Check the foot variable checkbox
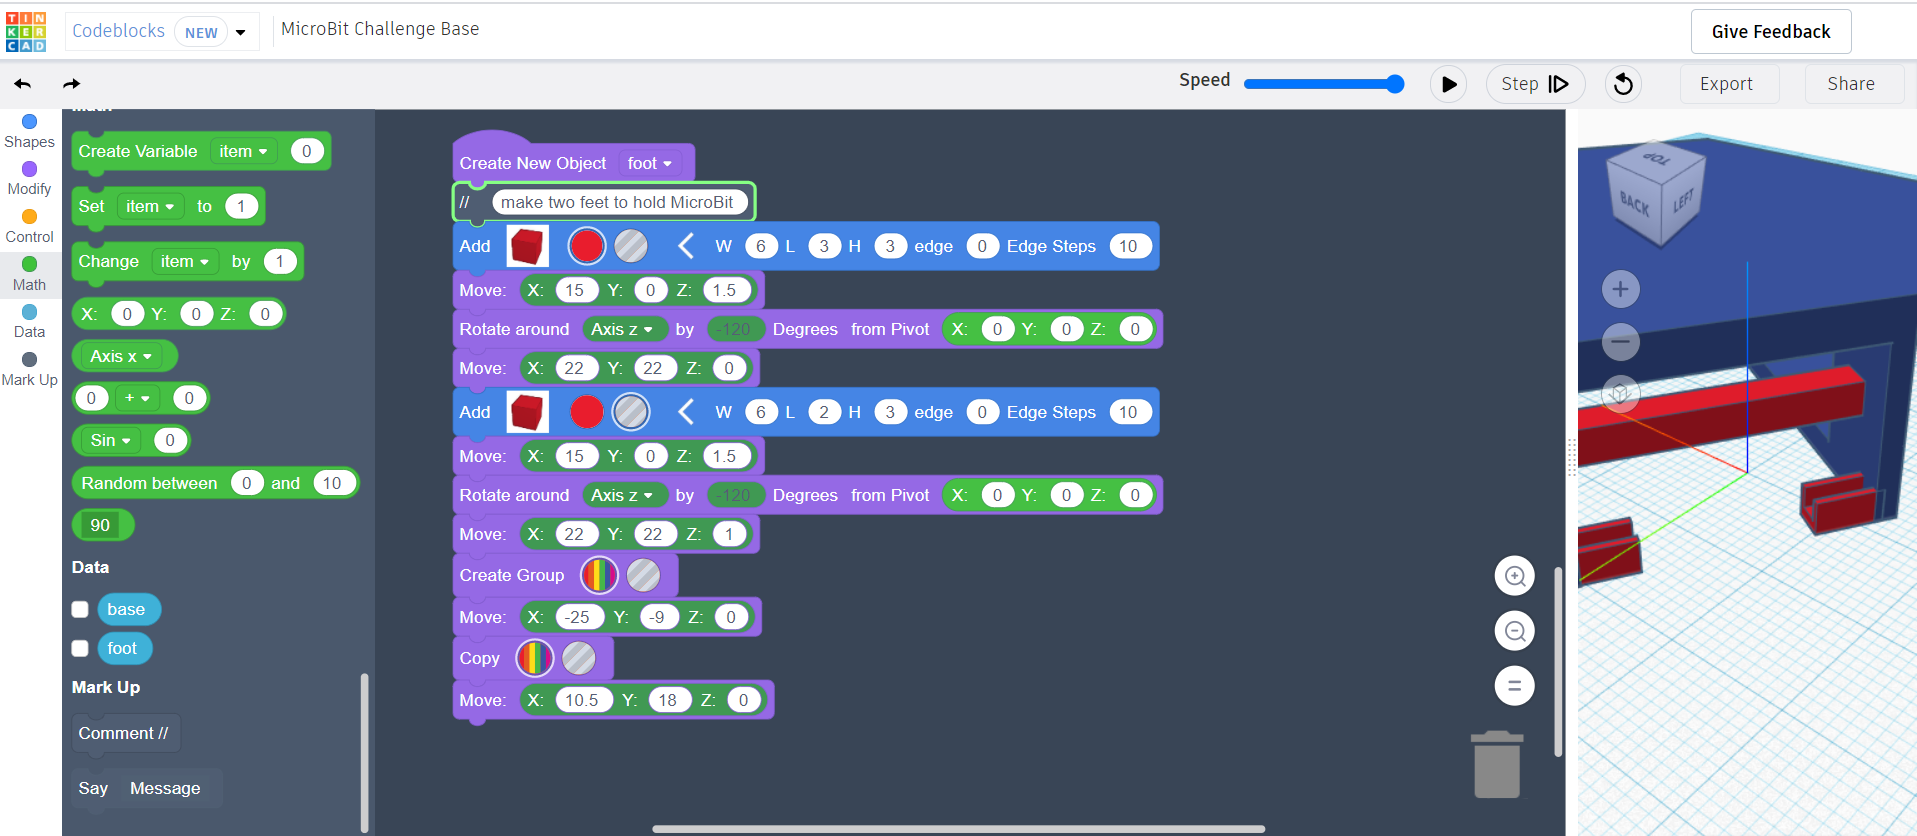 click(80, 648)
